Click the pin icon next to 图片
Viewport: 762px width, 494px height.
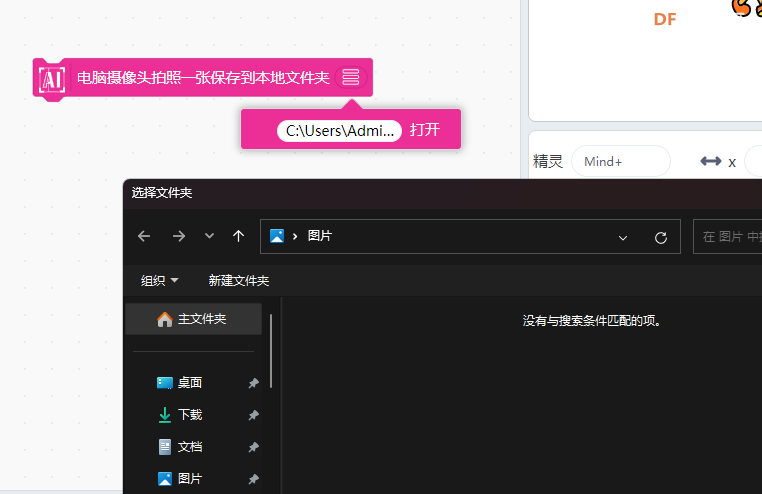(253, 479)
